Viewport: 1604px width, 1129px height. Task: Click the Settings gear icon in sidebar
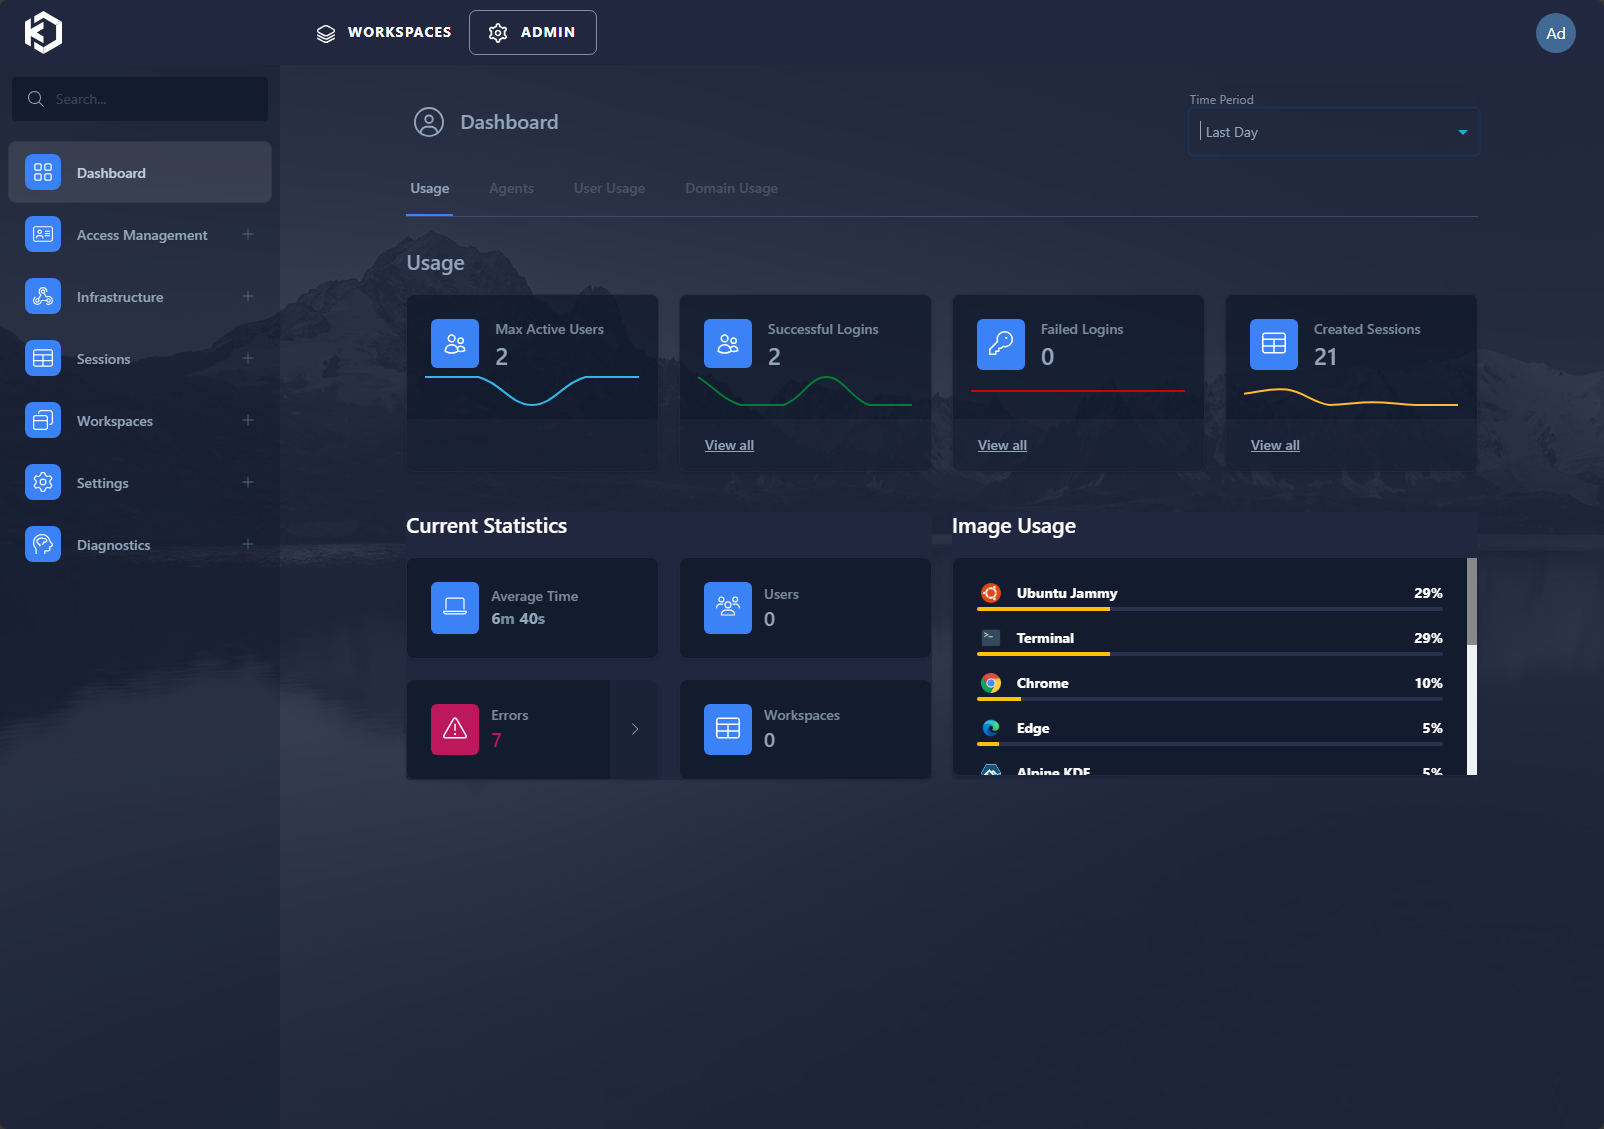43,482
